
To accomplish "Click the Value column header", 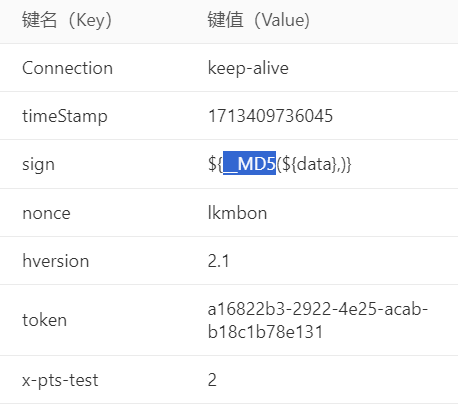I will (x=258, y=20).
